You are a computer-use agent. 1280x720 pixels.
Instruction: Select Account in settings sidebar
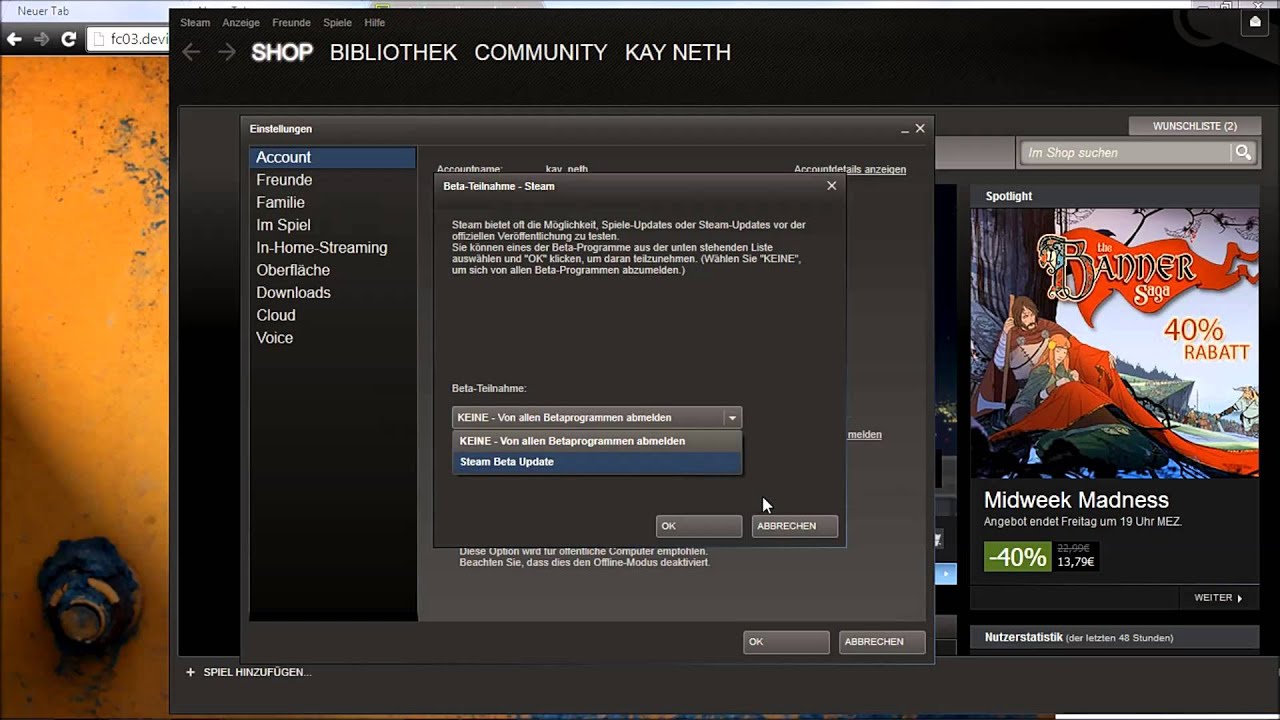(332, 157)
